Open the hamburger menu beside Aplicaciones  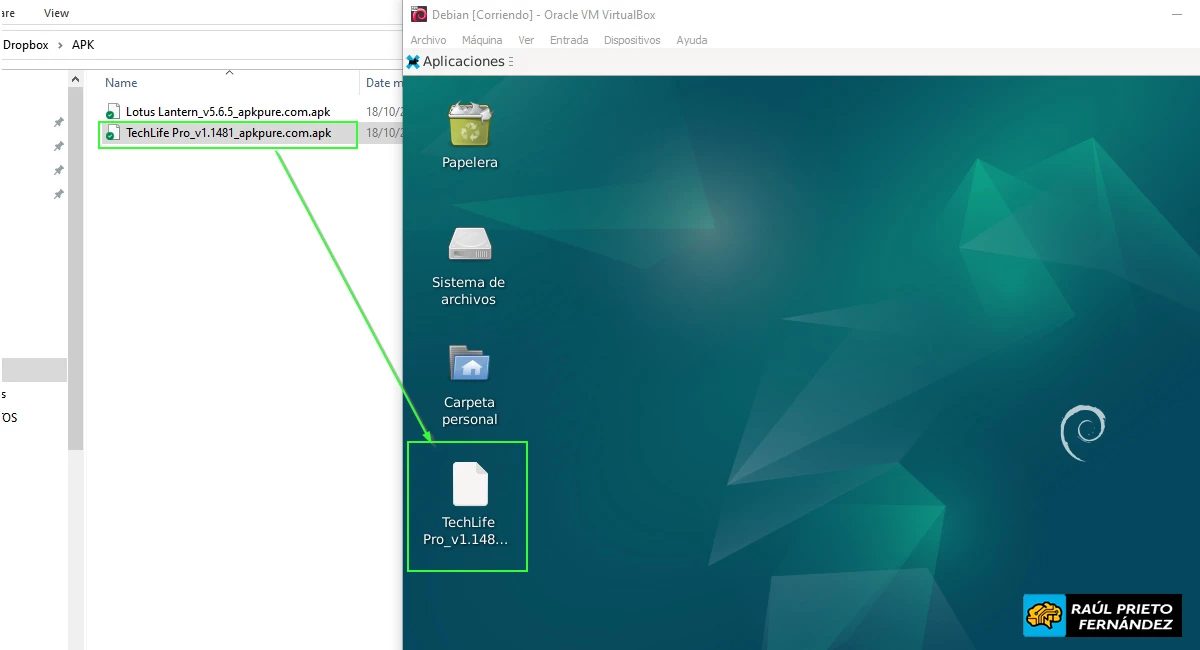(511, 61)
